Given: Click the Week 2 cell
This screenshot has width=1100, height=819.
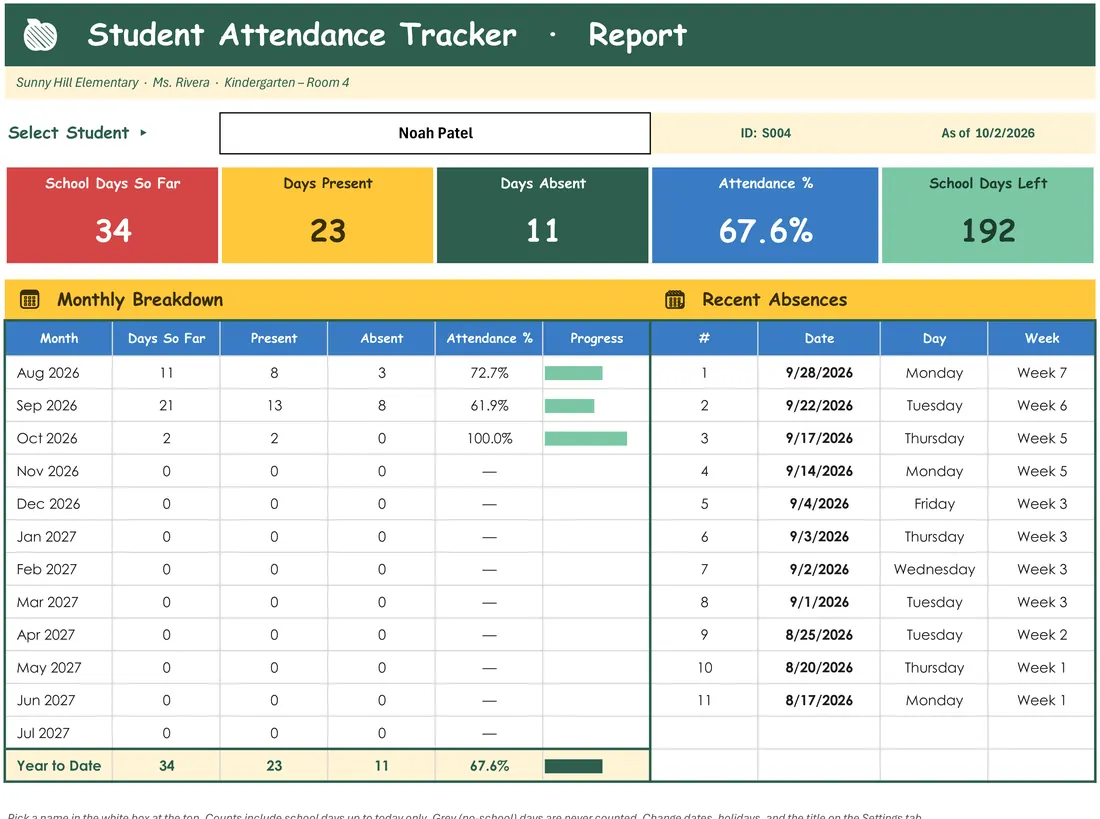Looking at the screenshot, I should (1042, 635).
